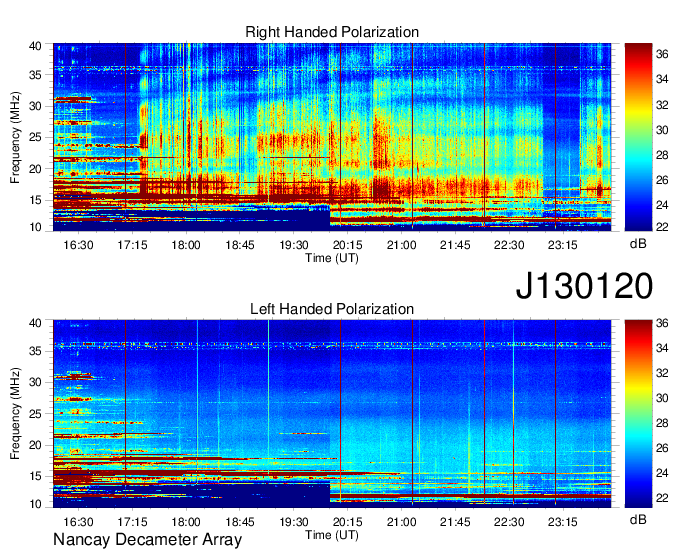This screenshot has height=552, width=680.
Task: Click 16:30 tick under Right Handed plot
Action: point(78,245)
